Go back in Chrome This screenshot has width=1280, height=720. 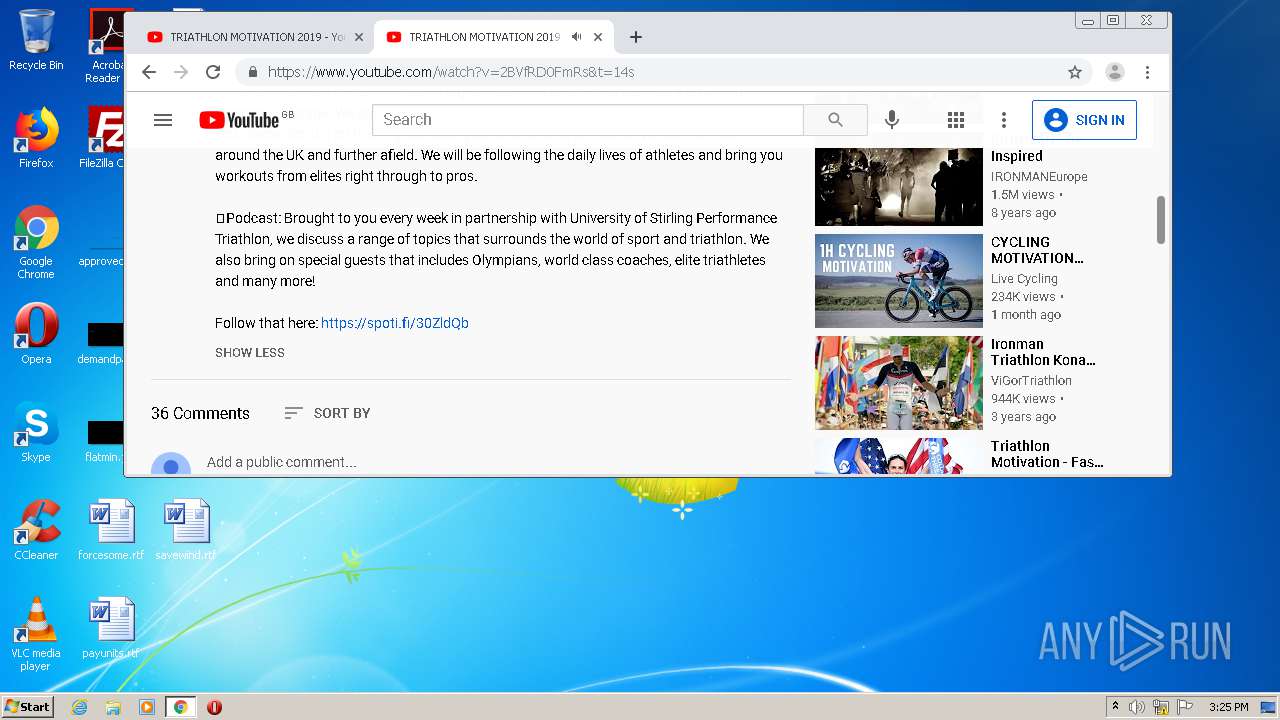click(149, 72)
